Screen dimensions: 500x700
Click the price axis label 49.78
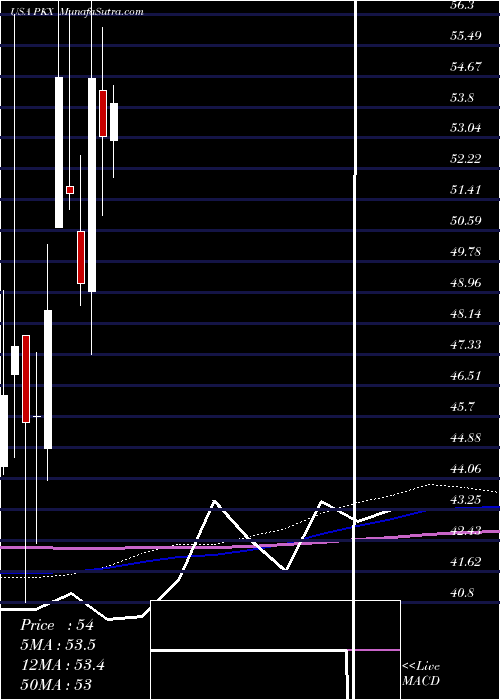tap(466, 252)
